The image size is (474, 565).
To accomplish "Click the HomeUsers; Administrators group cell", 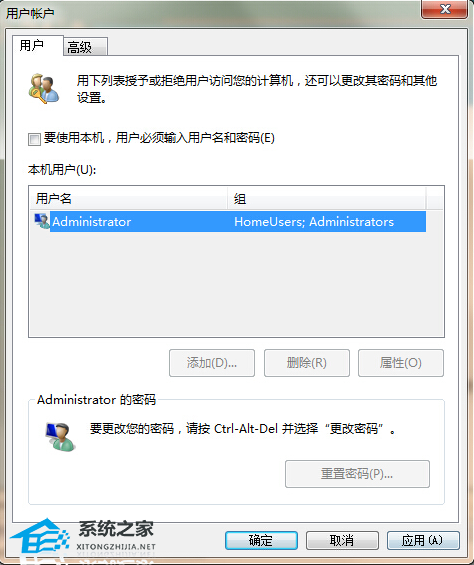I will [314, 222].
